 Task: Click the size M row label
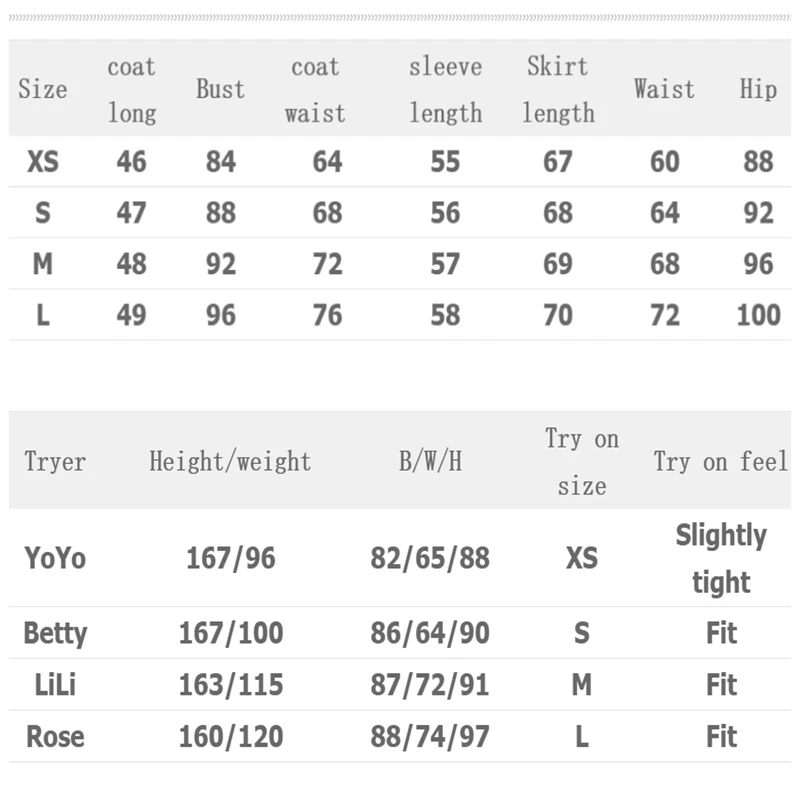click(43, 264)
